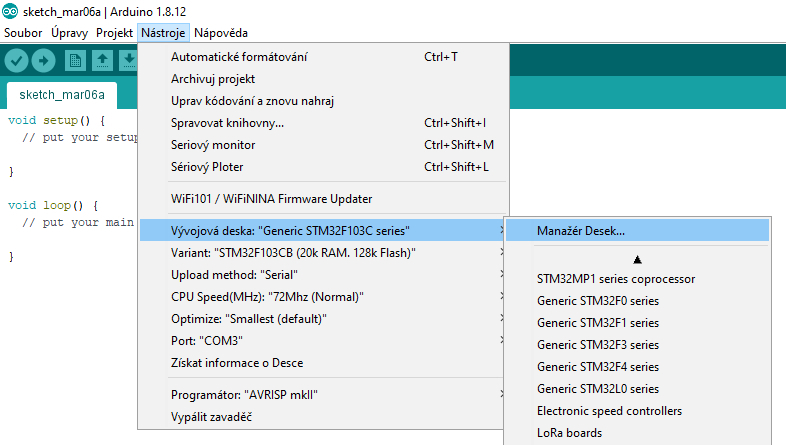Image resolution: width=786 pixels, height=445 pixels.
Task: Expand the CPU Speed 72Mhz submenu
Action: coord(323,297)
